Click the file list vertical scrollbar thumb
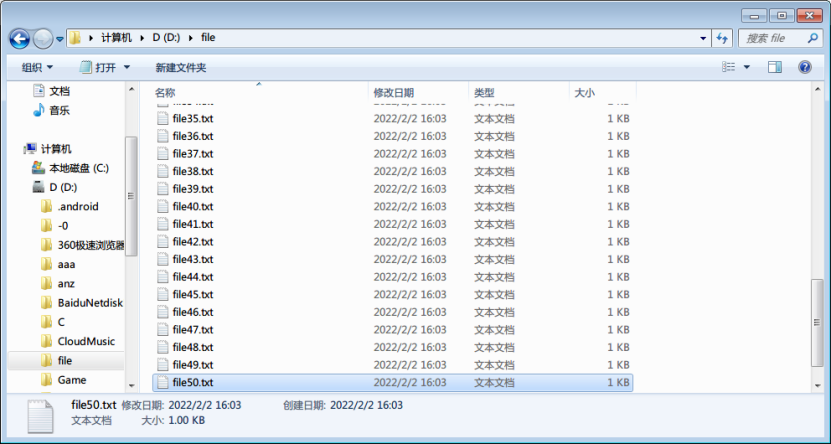Screen dimensions: 831x444 pyautogui.click(x=817, y=322)
